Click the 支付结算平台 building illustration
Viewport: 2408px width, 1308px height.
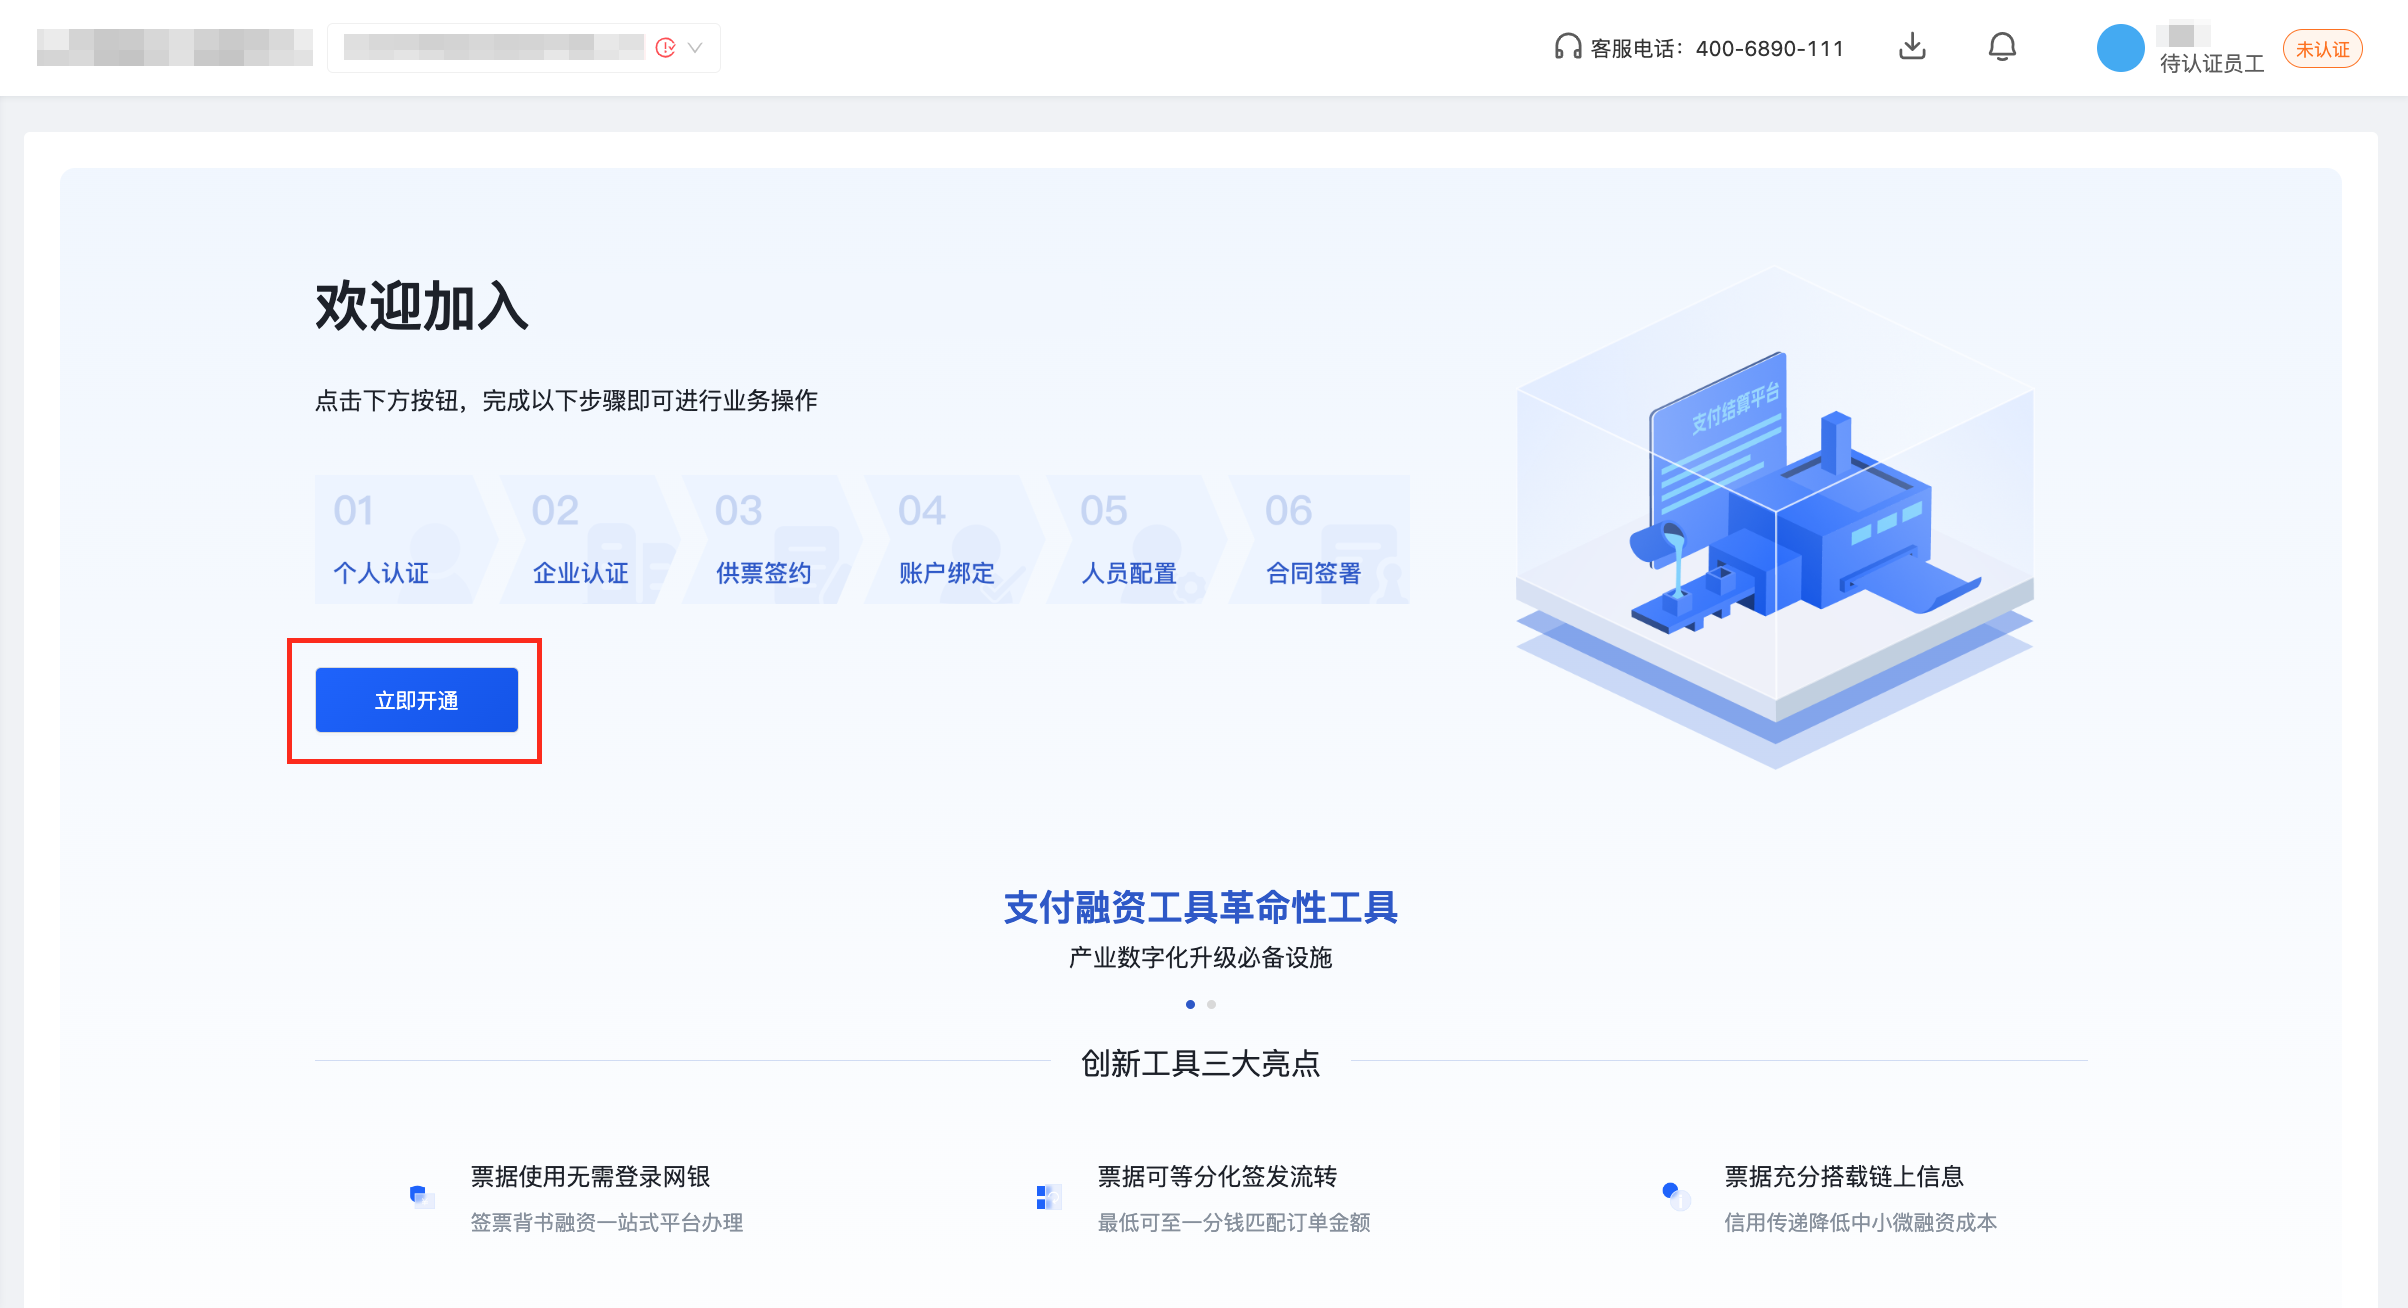point(1775,520)
